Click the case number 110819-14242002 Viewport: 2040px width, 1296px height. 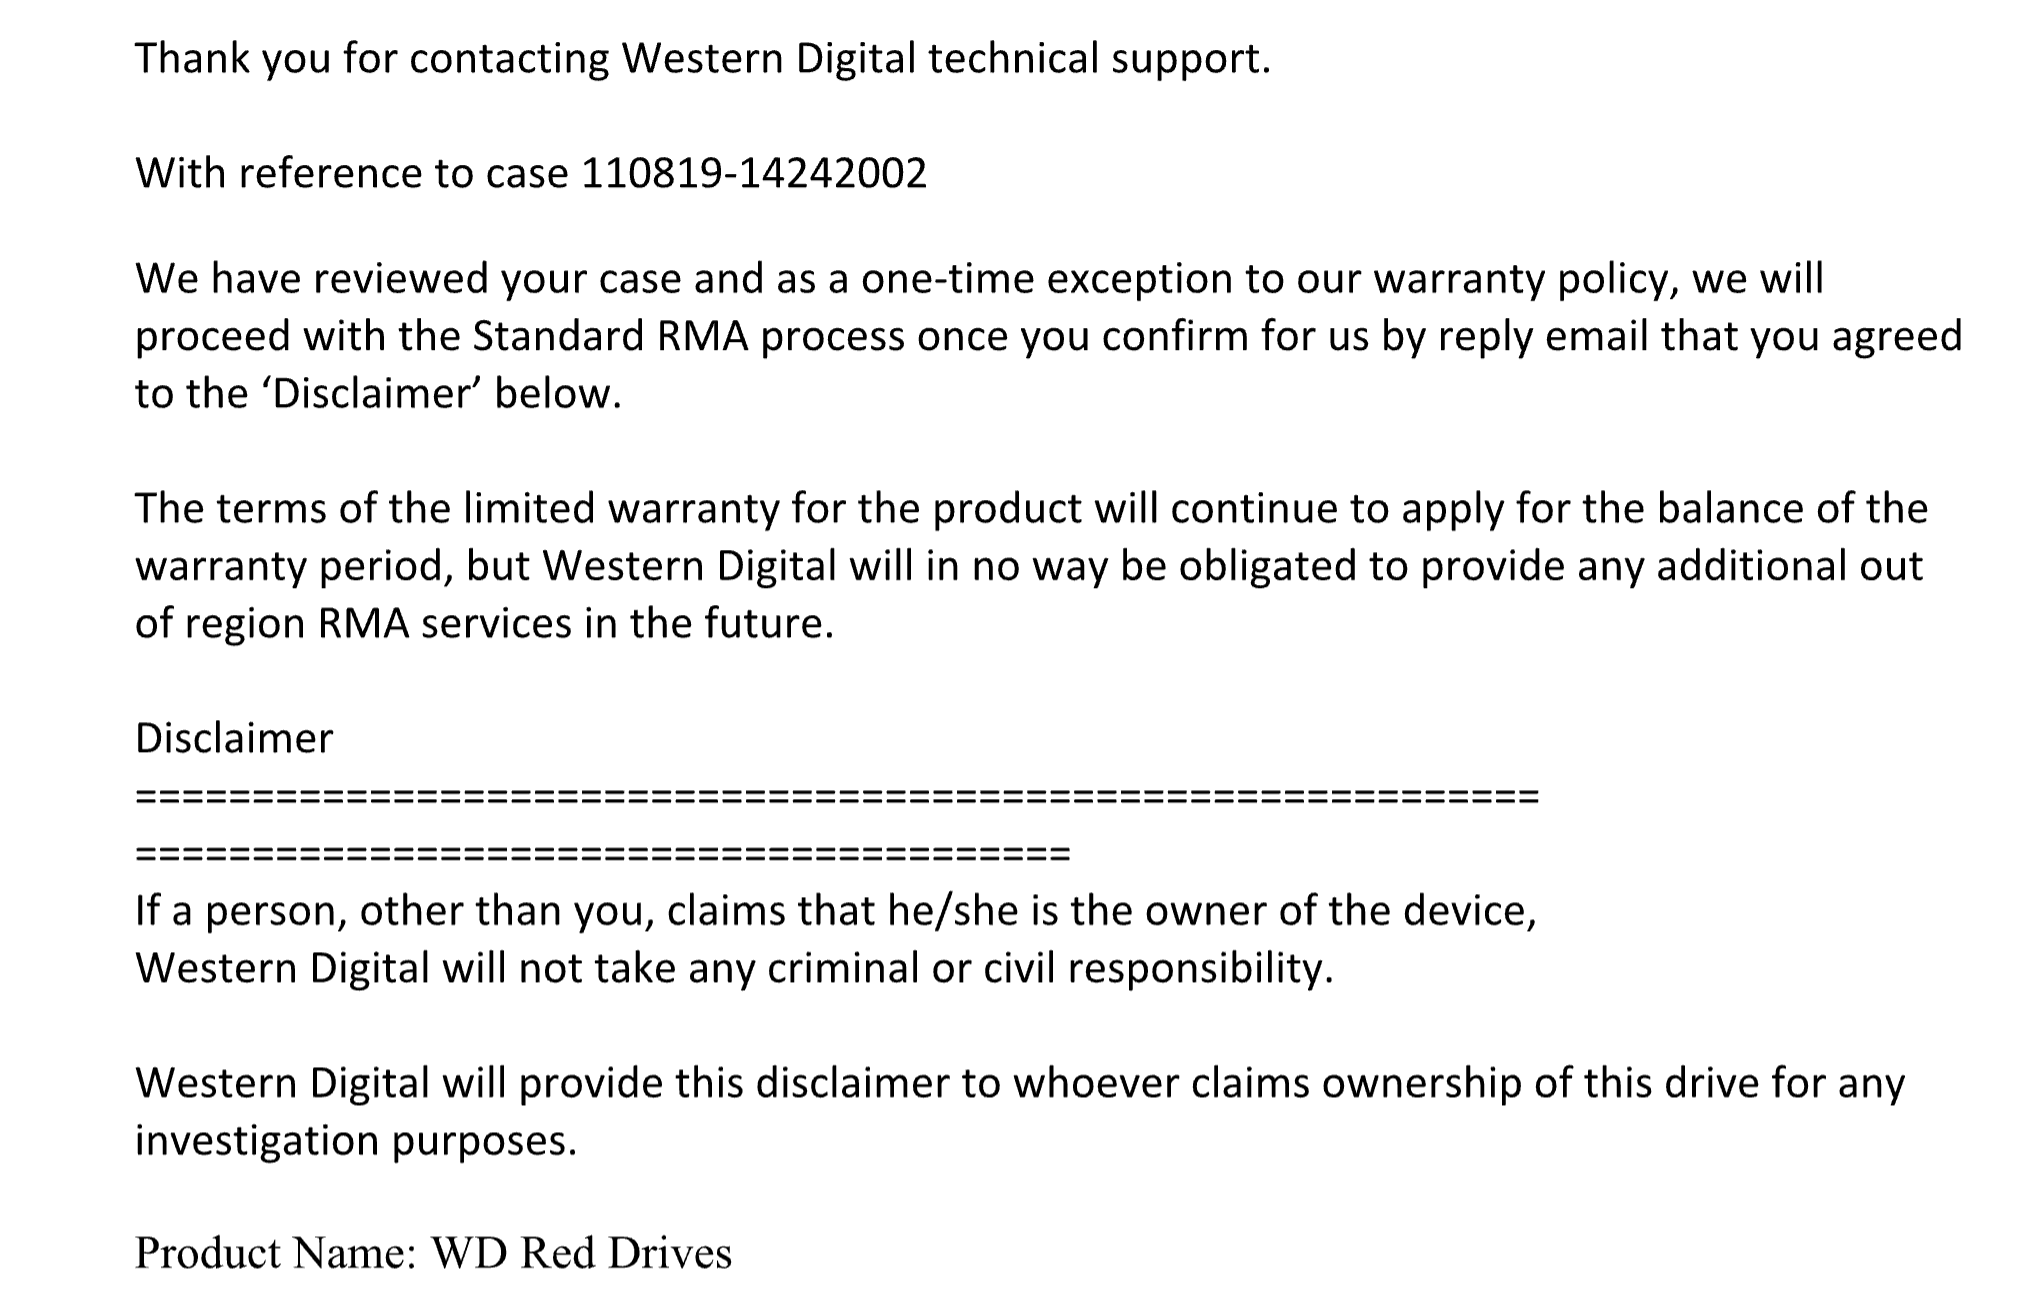pyautogui.click(x=753, y=174)
